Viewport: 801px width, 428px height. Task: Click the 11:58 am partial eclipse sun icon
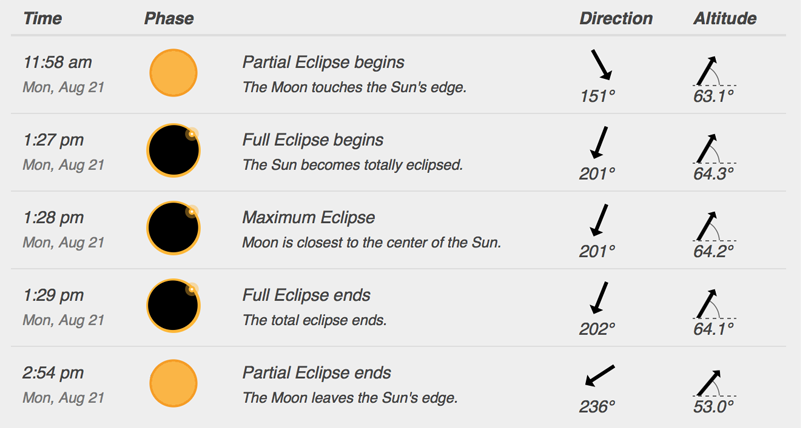(x=173, y=73)
